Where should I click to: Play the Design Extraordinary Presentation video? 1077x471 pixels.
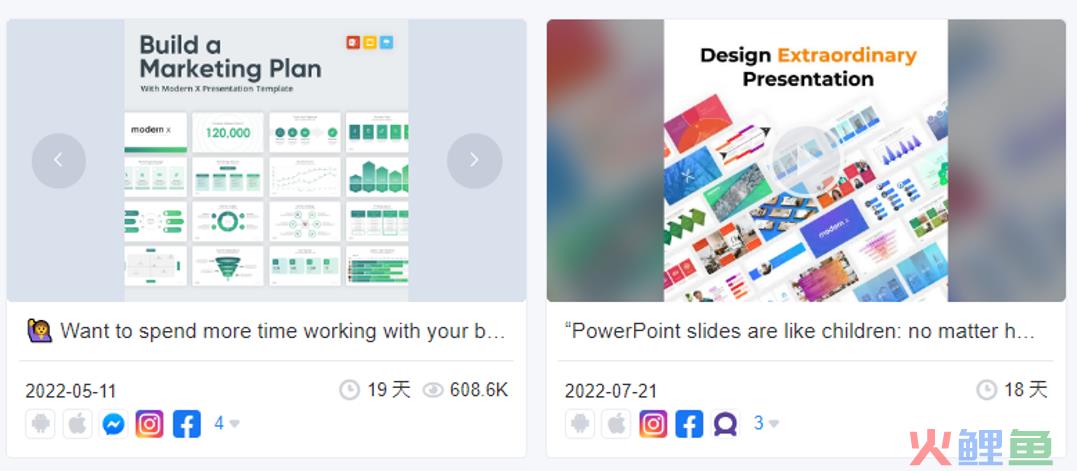tap(806, 160)
